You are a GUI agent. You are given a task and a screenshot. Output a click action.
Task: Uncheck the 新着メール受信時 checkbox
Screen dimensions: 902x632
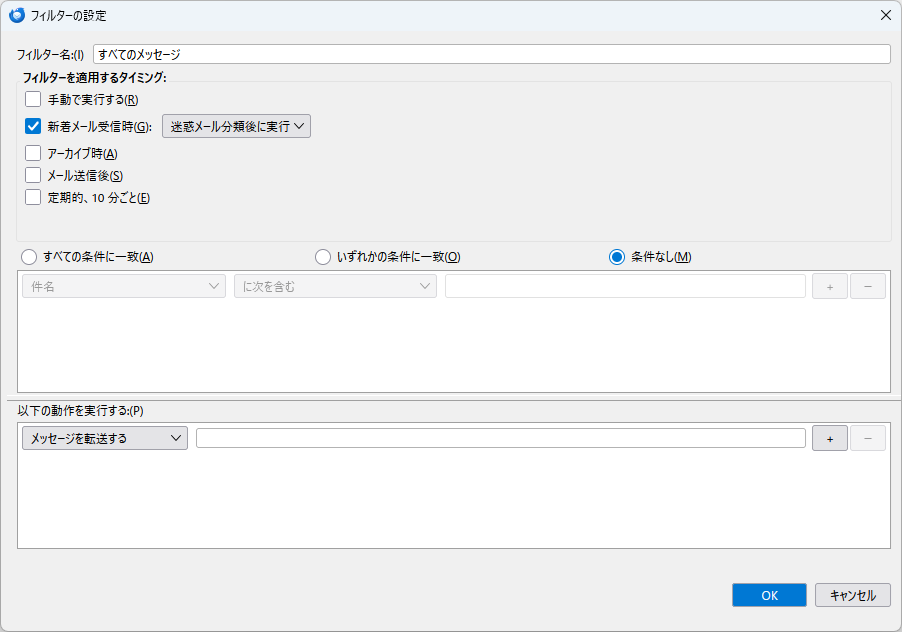tap(33, 126)
